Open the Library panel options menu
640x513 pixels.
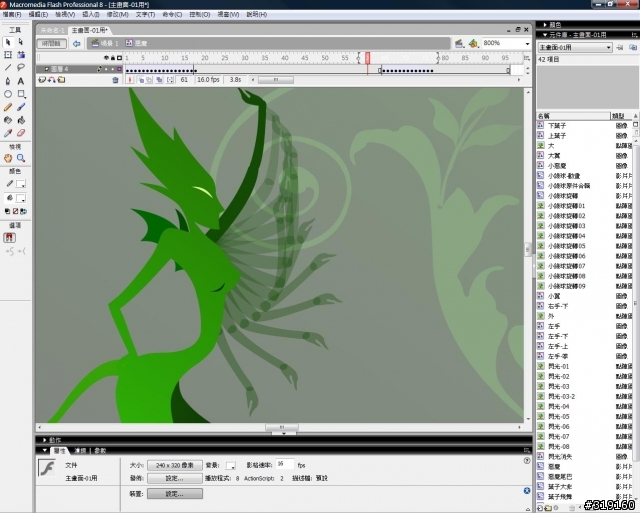[634, 35]
